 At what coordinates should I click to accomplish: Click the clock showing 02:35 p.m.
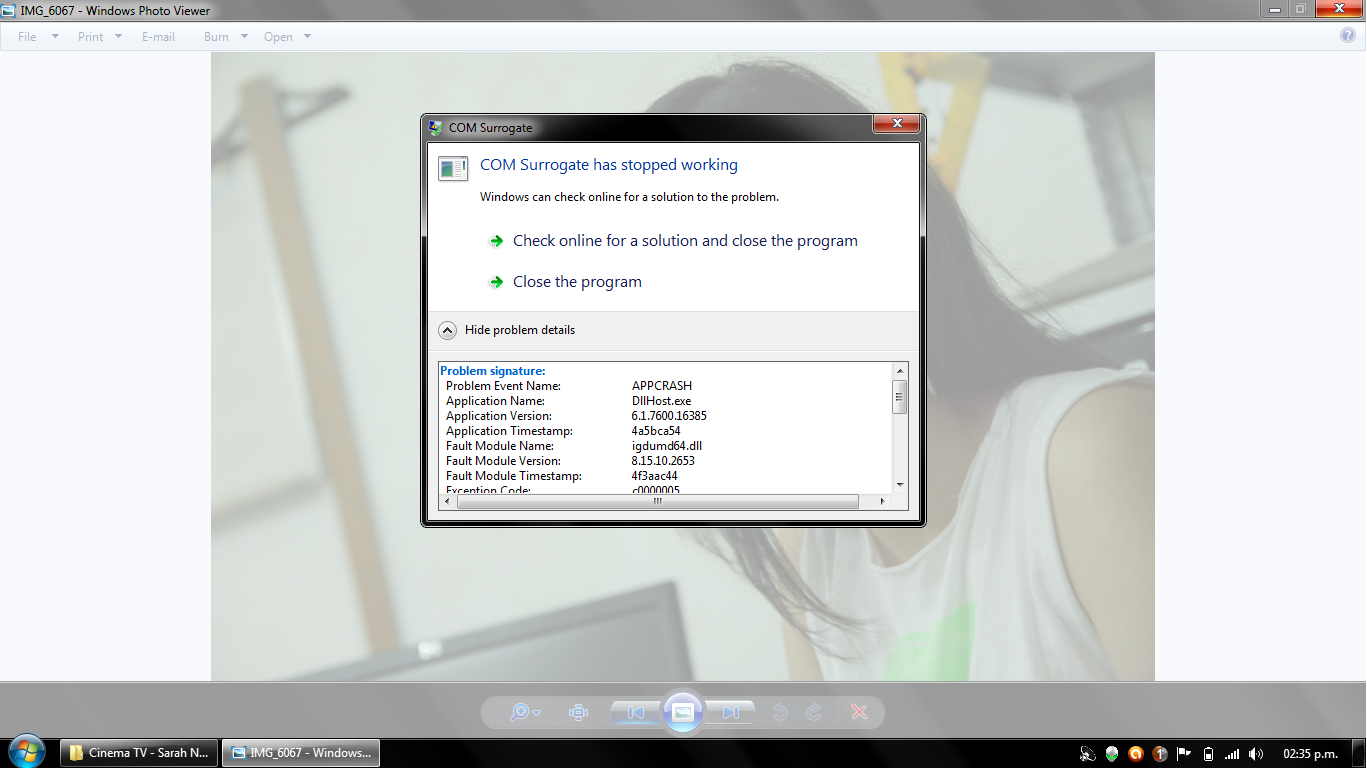[1310, 753]
